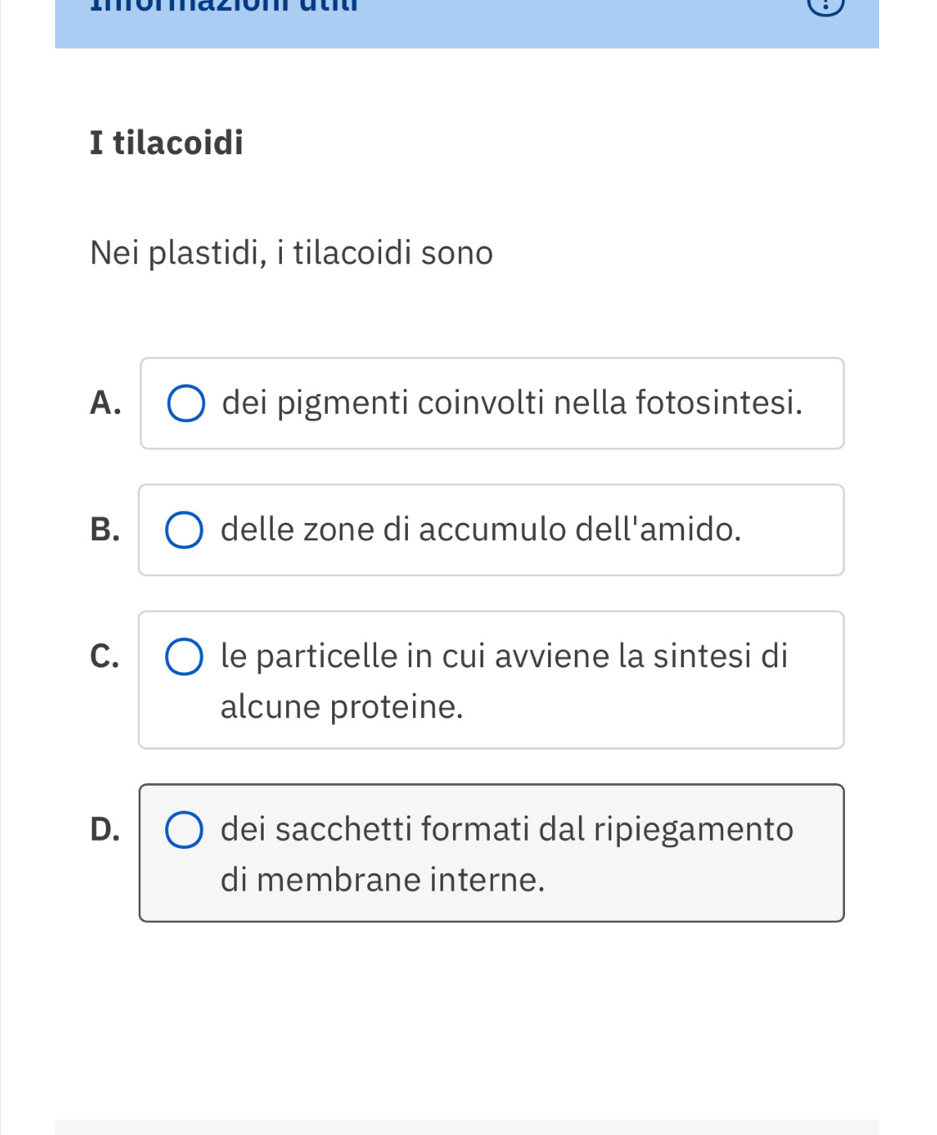This screenshot has height=1135, width=937.
Task: Click the bold letter "B." label
Action: pos(103,530)
